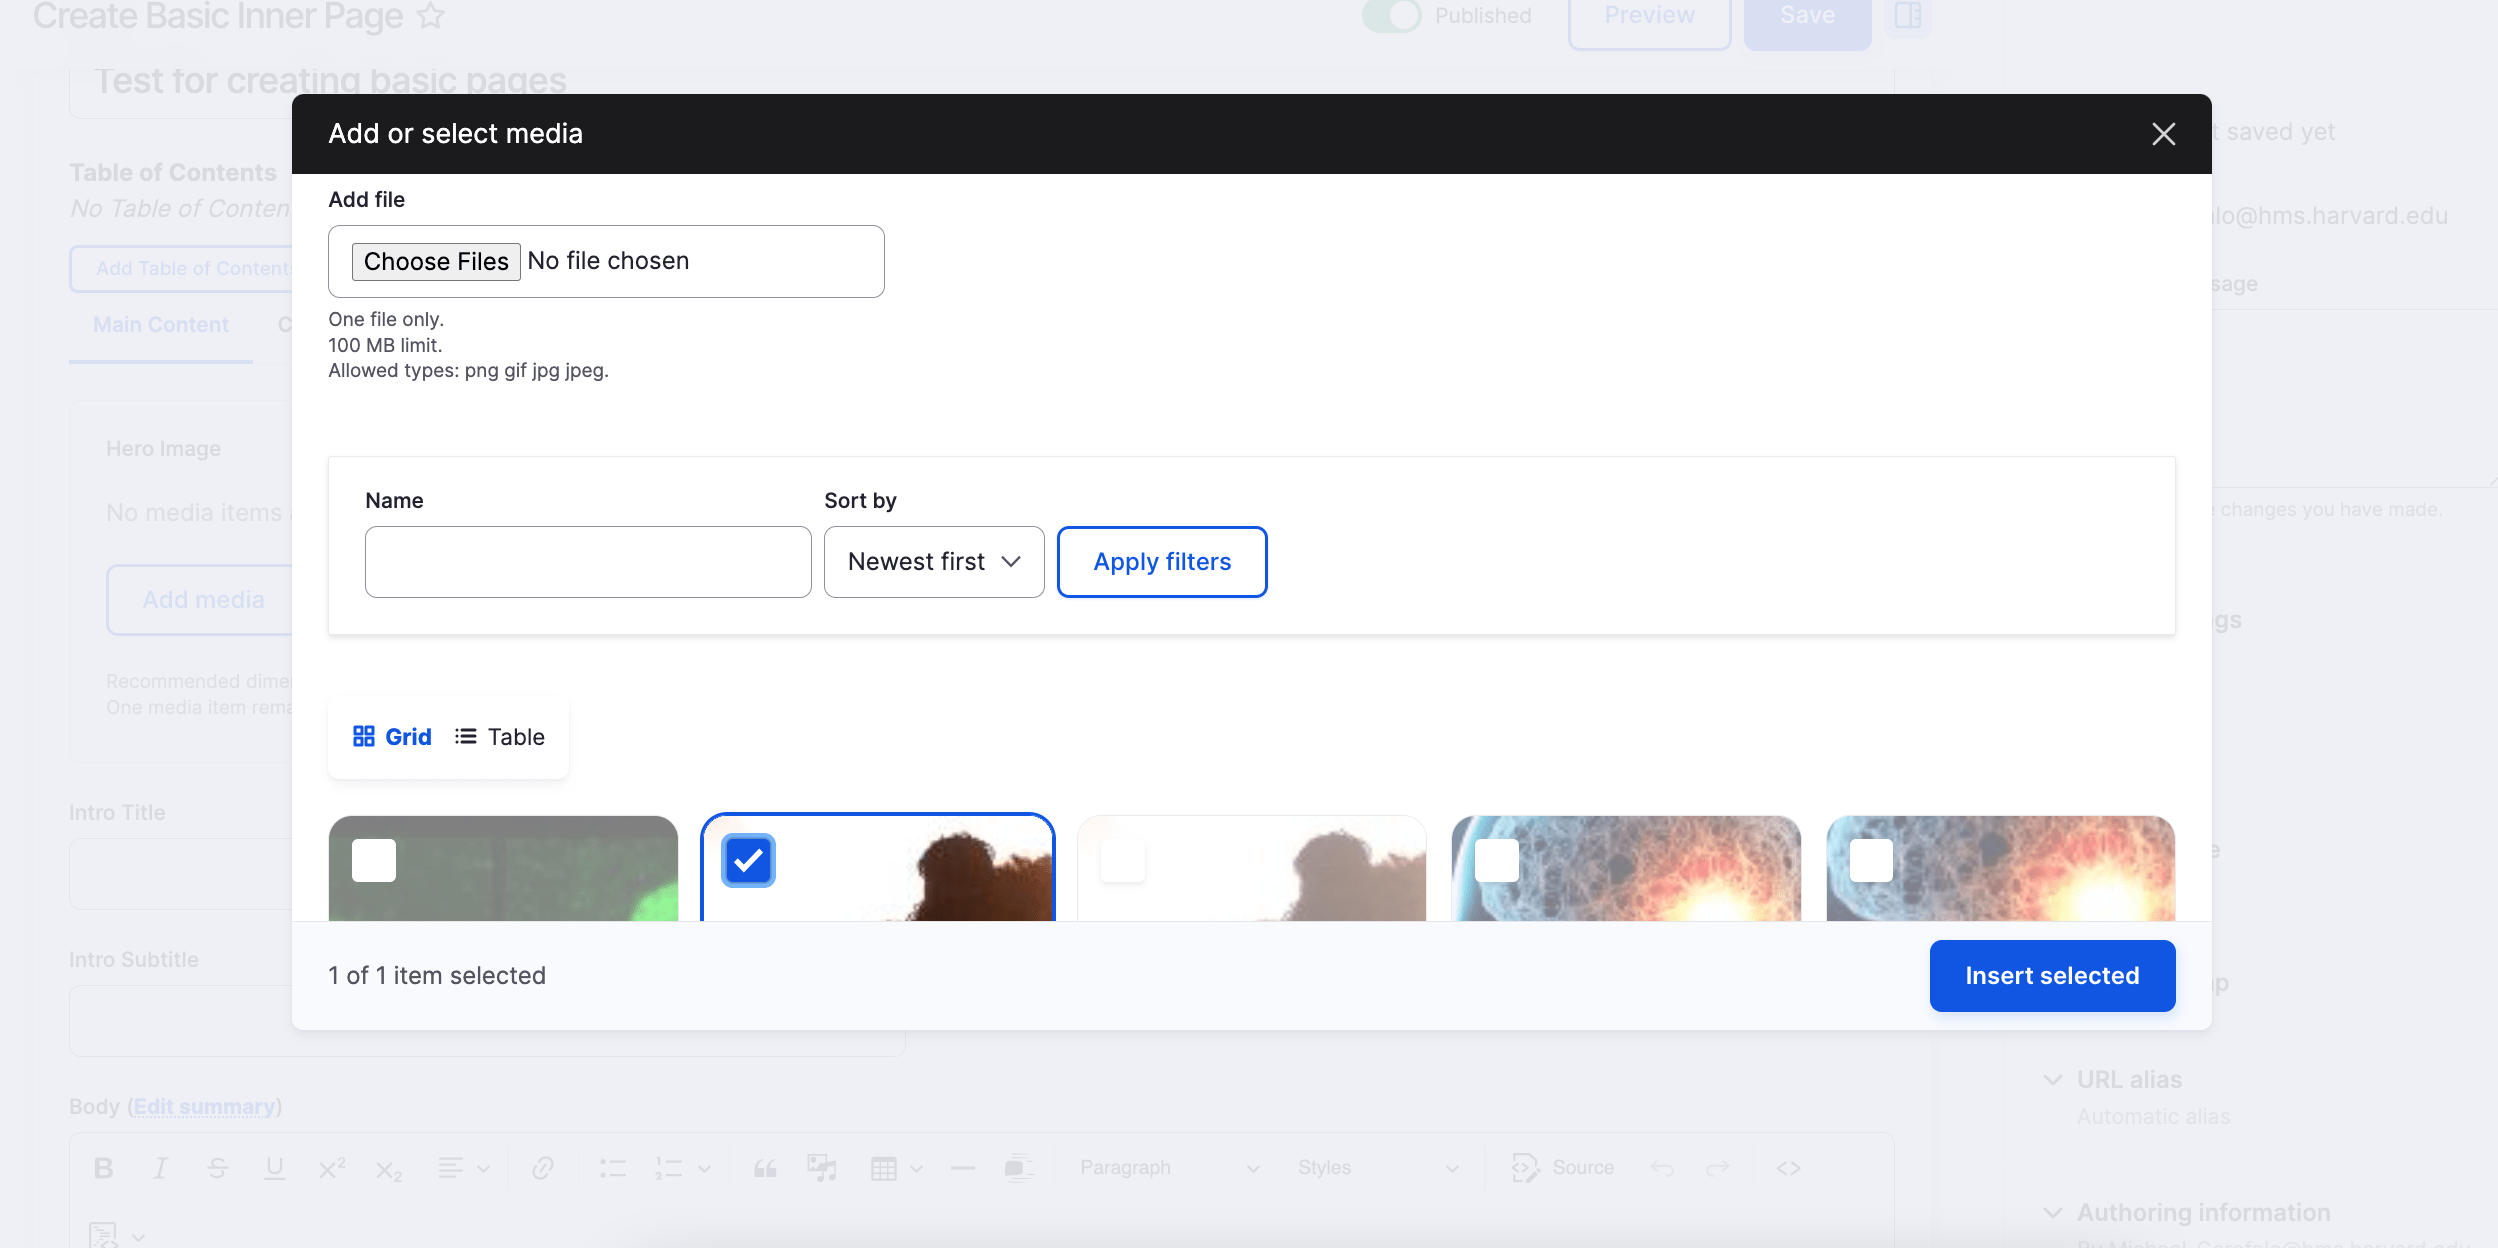The width and height of the screenshot is (2498, 1248).
Task: Switch to Grid view icon
Action: (x=364, y=737)
